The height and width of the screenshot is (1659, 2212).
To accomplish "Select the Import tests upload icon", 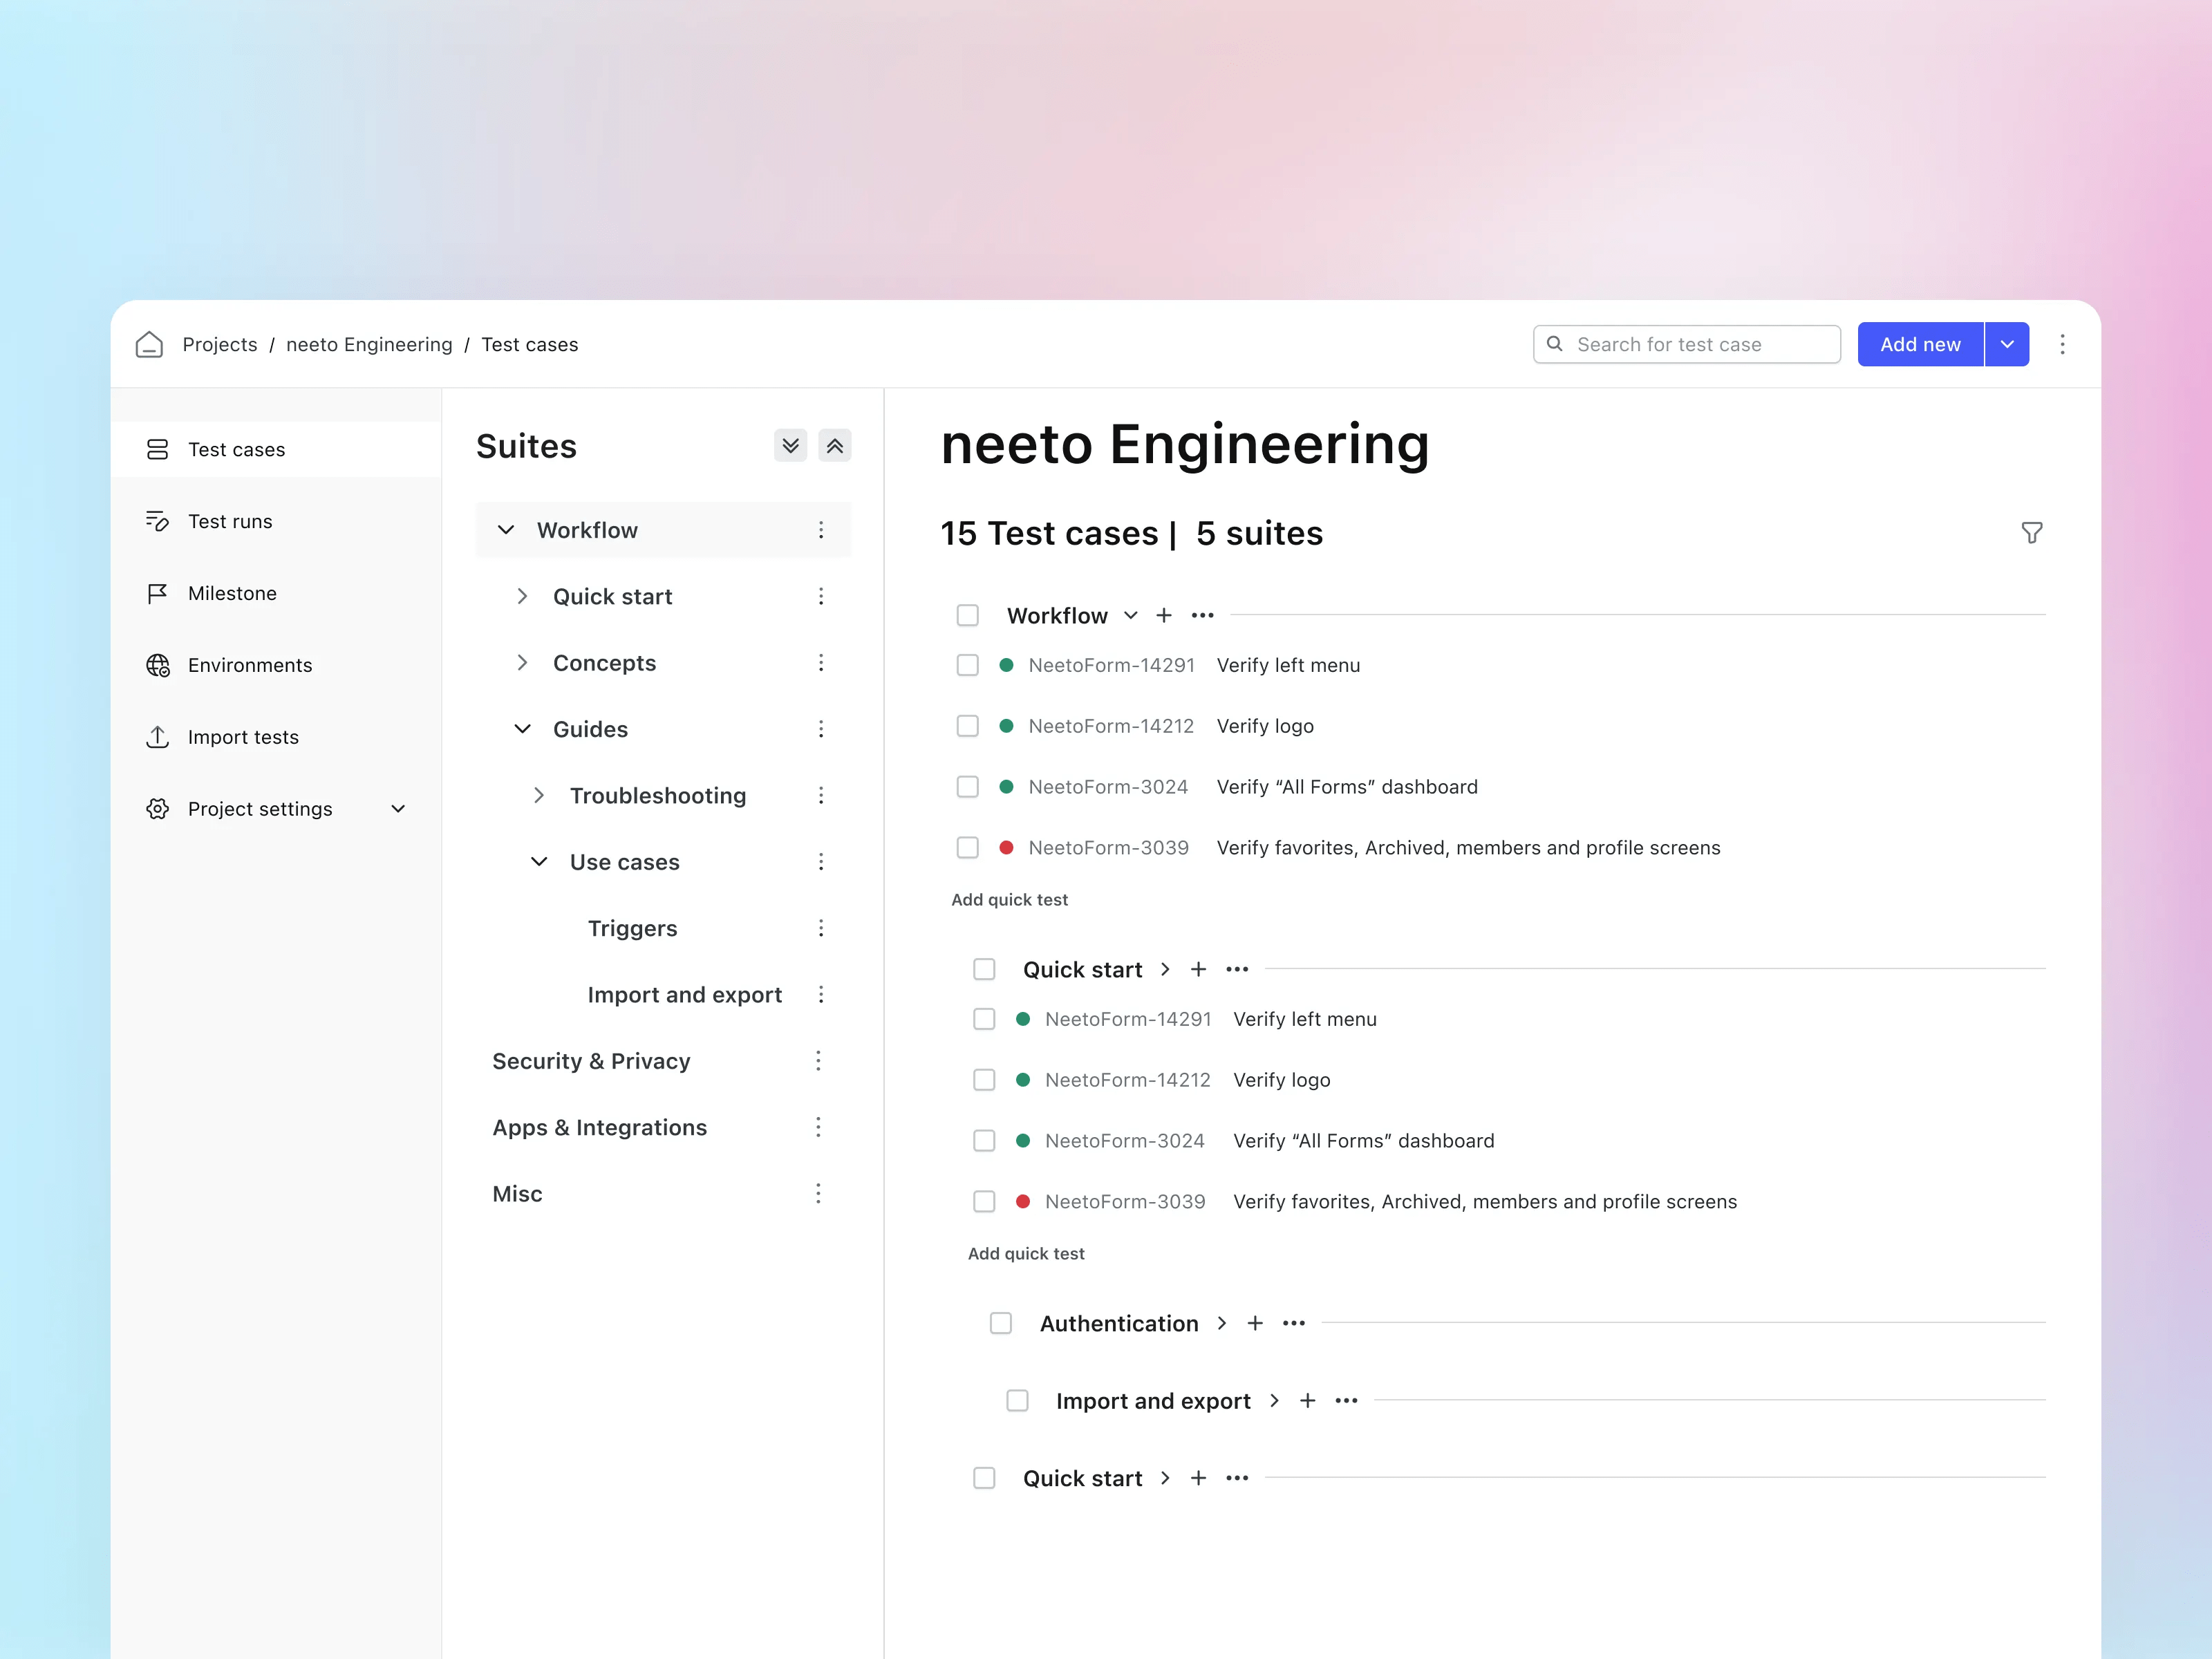I will point(158,736).
